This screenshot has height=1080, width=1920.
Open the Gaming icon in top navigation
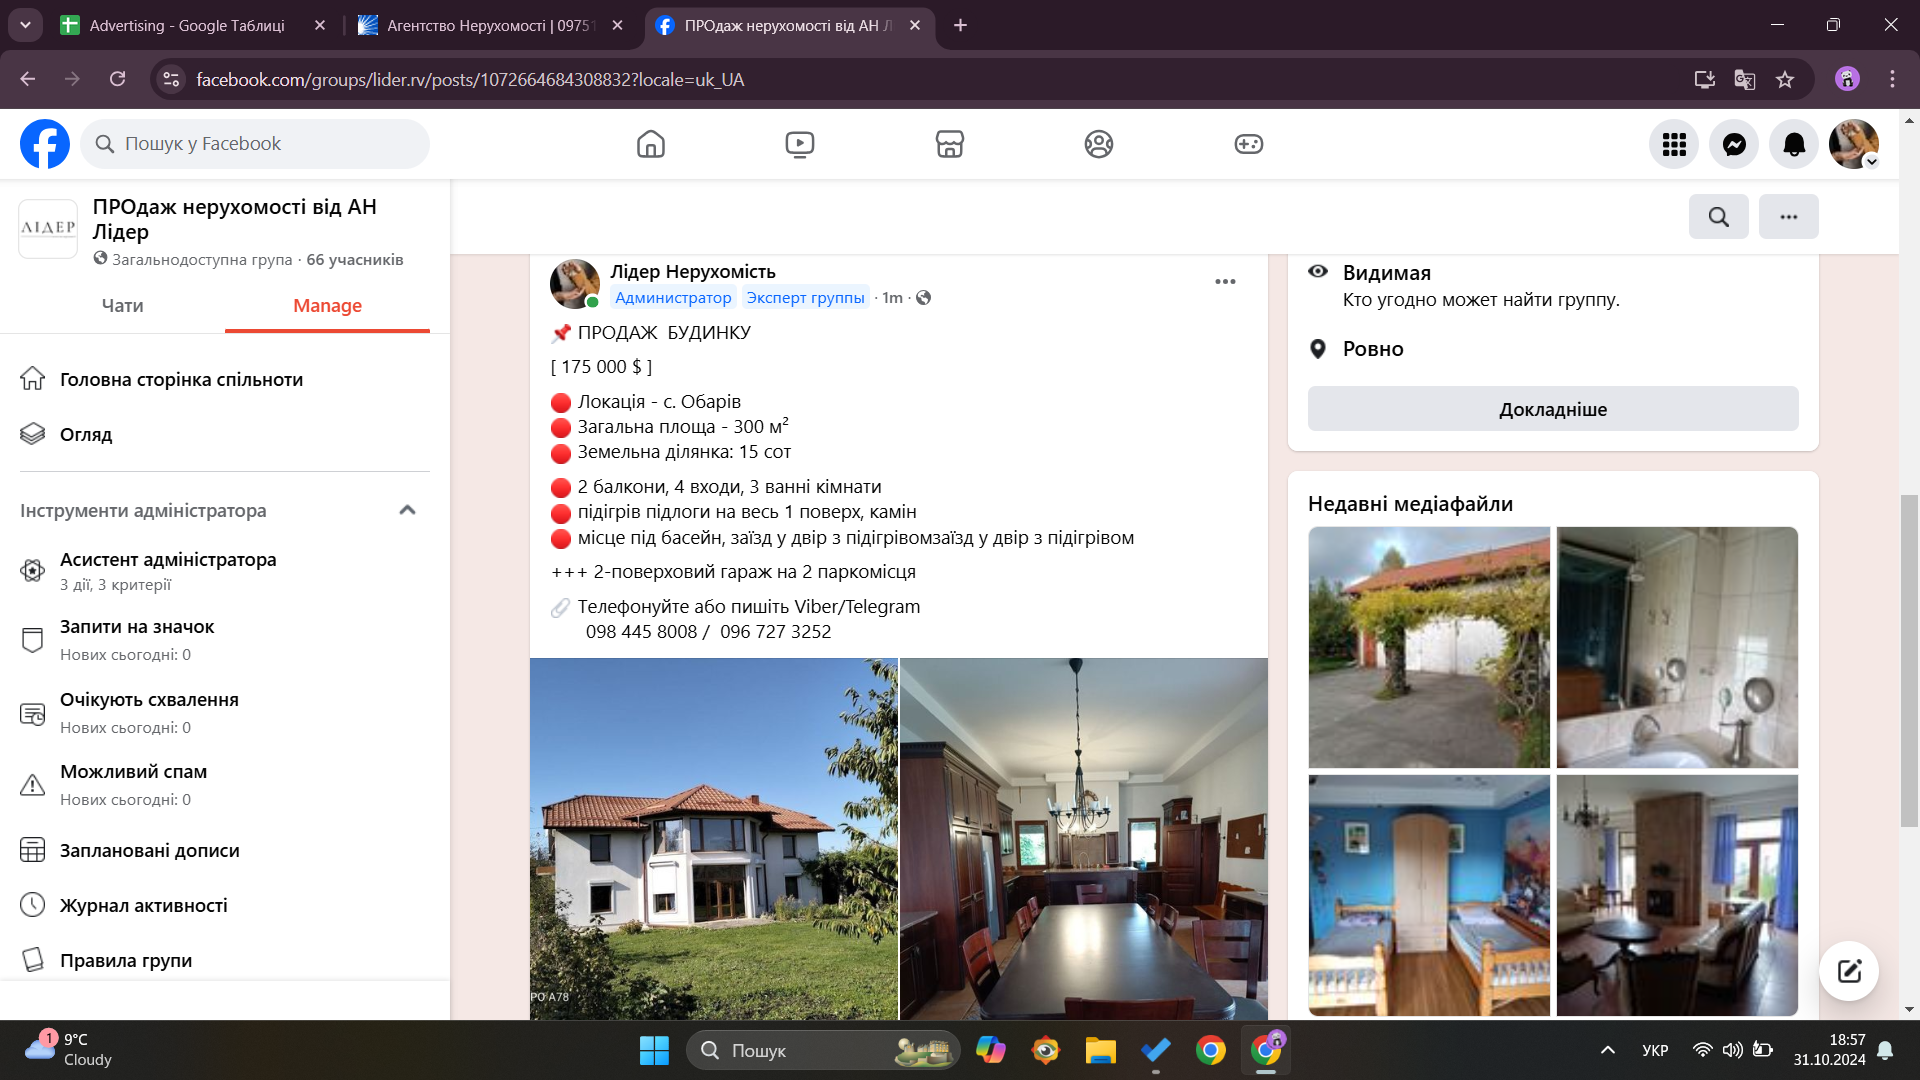[x=1248, y=144]
